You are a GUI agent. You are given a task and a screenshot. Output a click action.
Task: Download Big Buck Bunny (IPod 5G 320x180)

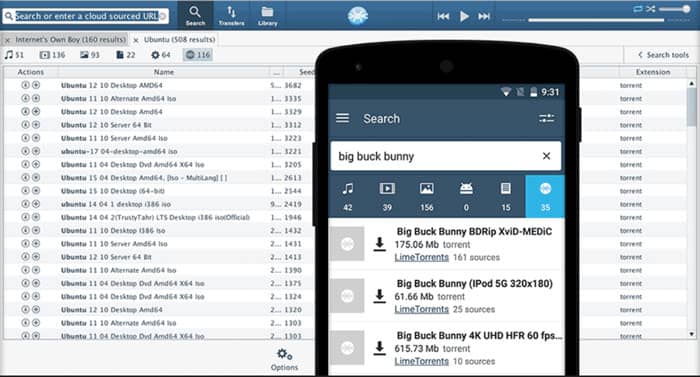[x=379, y=296]
